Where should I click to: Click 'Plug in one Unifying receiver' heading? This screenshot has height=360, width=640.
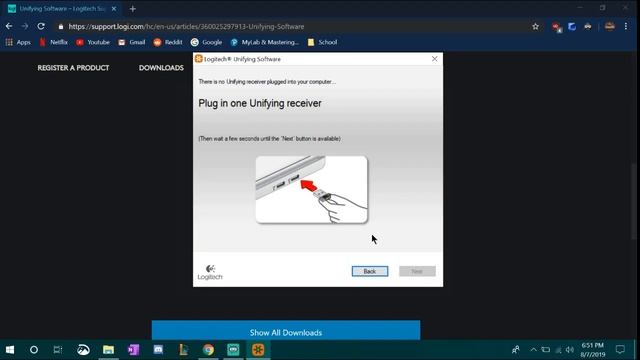[260, 103]
